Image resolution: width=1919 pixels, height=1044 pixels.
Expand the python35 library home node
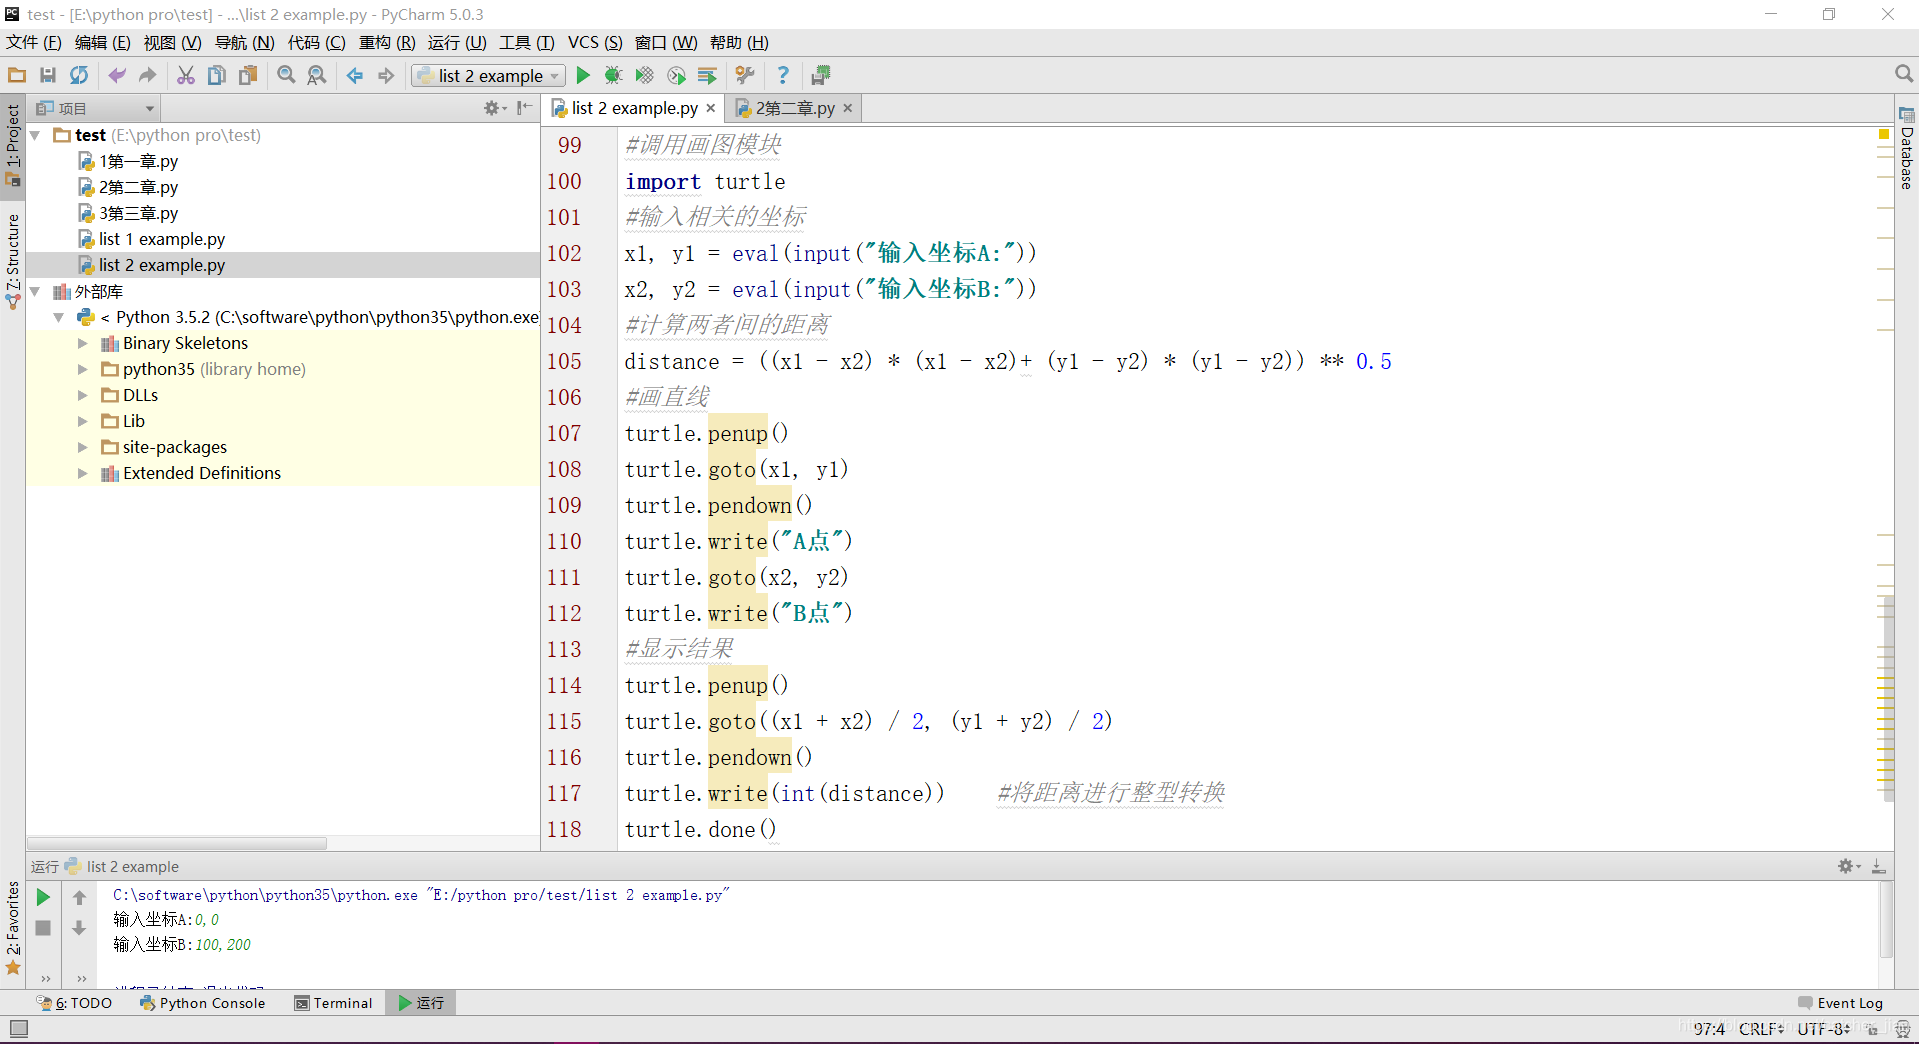(x=83, y=369)
